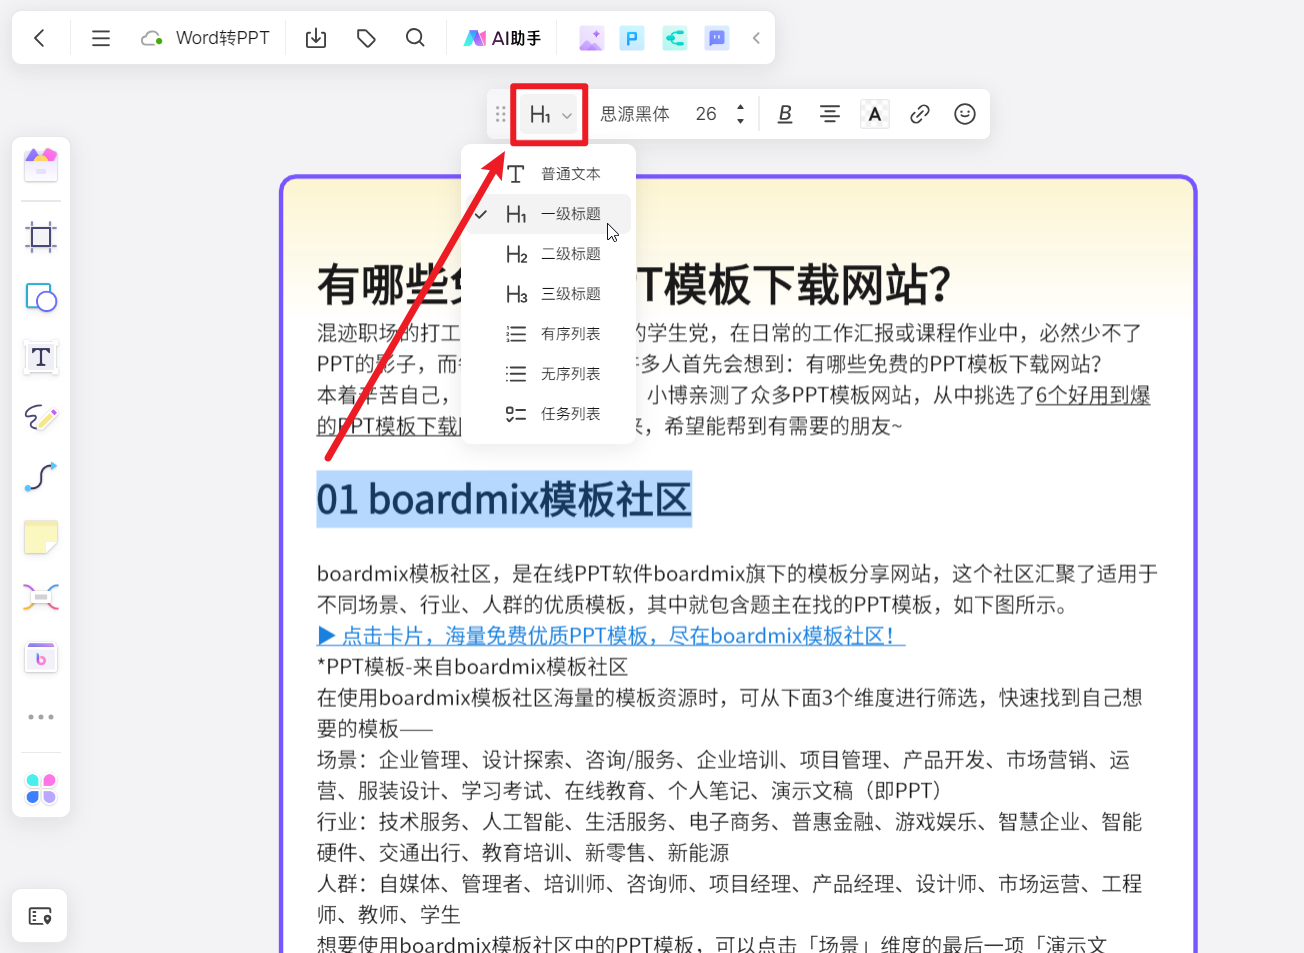Open the Shapes tool
Image resolution: width=1304 pixels, height=953 pixels.
(x=40, y=297)
